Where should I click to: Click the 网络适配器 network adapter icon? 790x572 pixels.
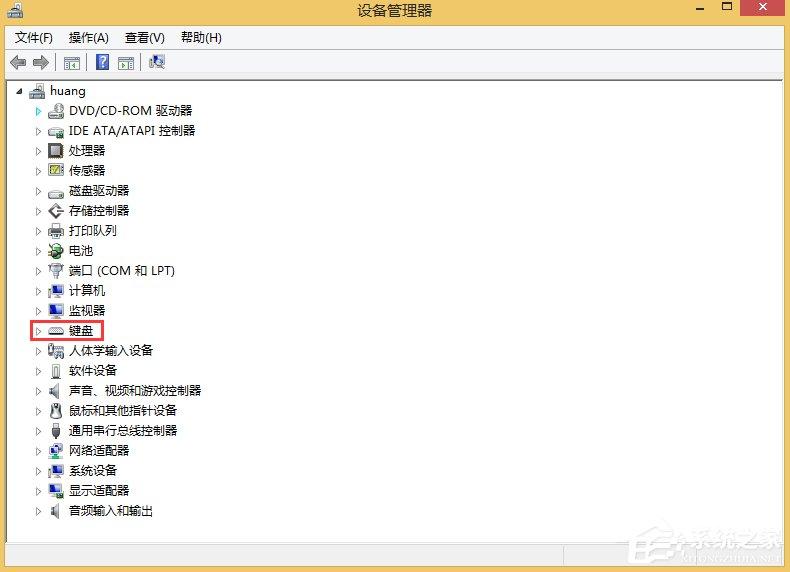56,451
